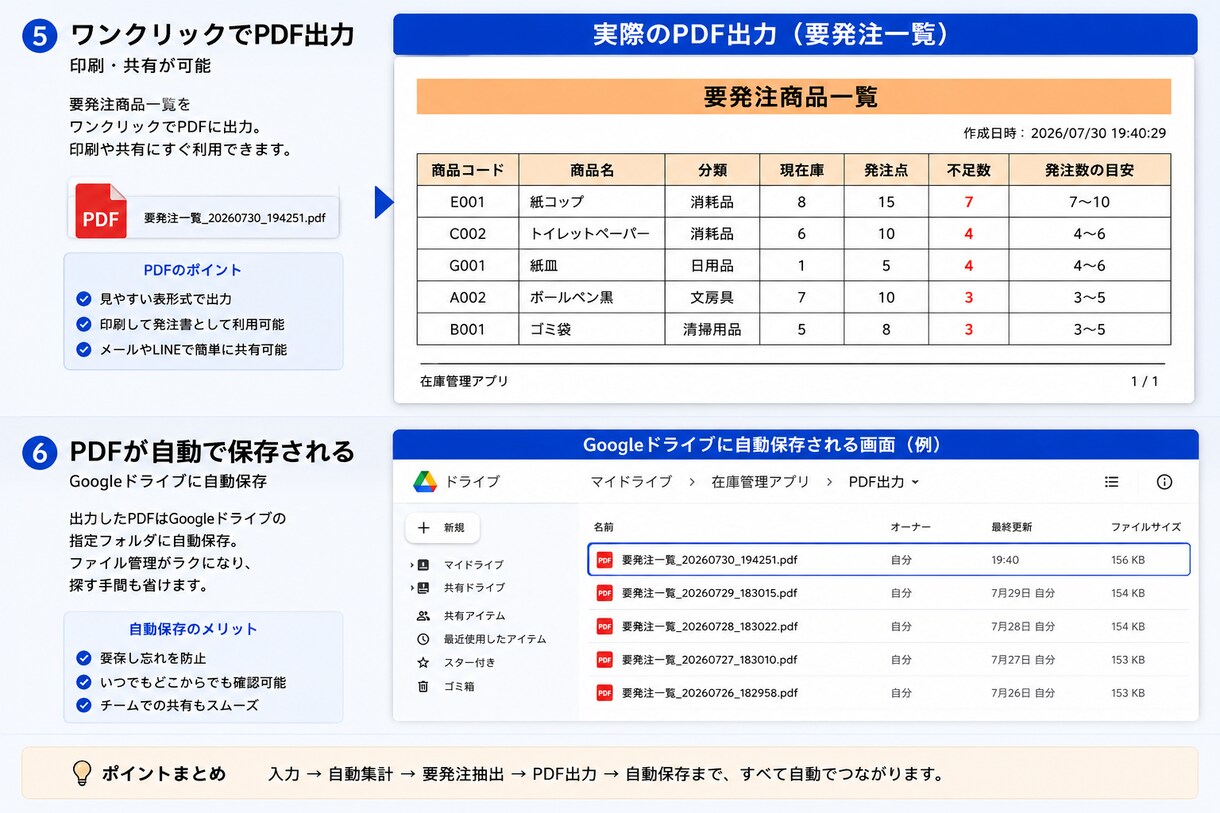Click the 新規 button

442,528
